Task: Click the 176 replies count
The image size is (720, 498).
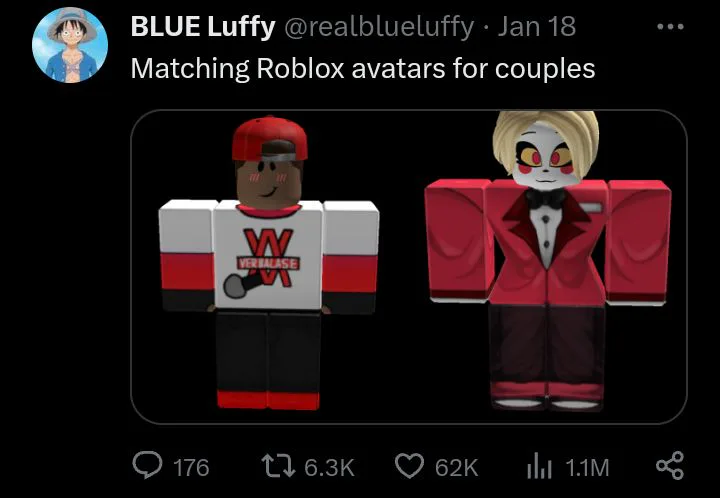Action: pos(191,468)
